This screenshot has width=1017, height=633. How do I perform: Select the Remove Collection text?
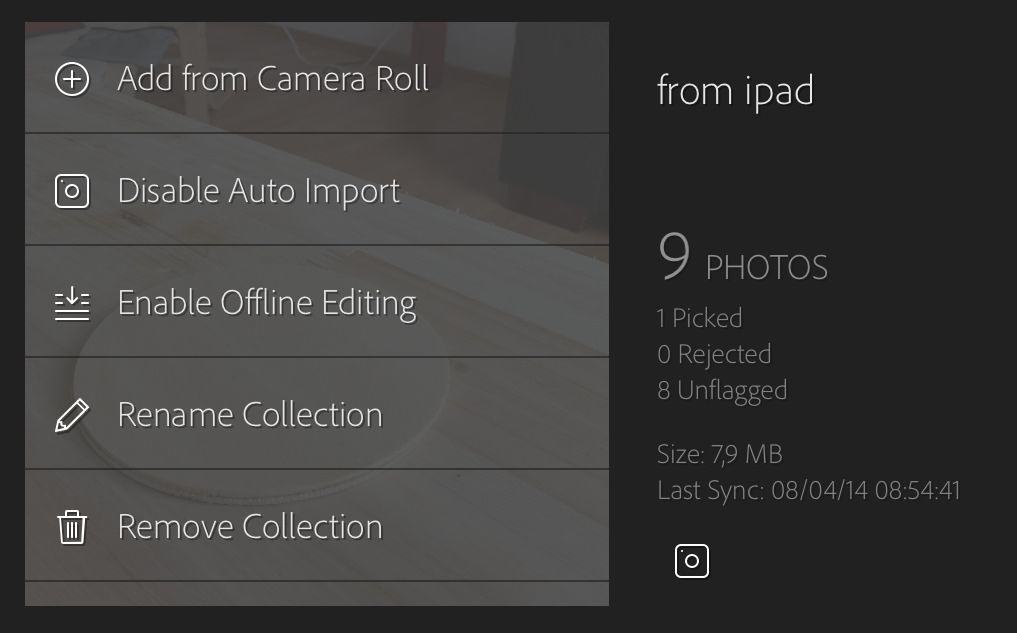250,527
